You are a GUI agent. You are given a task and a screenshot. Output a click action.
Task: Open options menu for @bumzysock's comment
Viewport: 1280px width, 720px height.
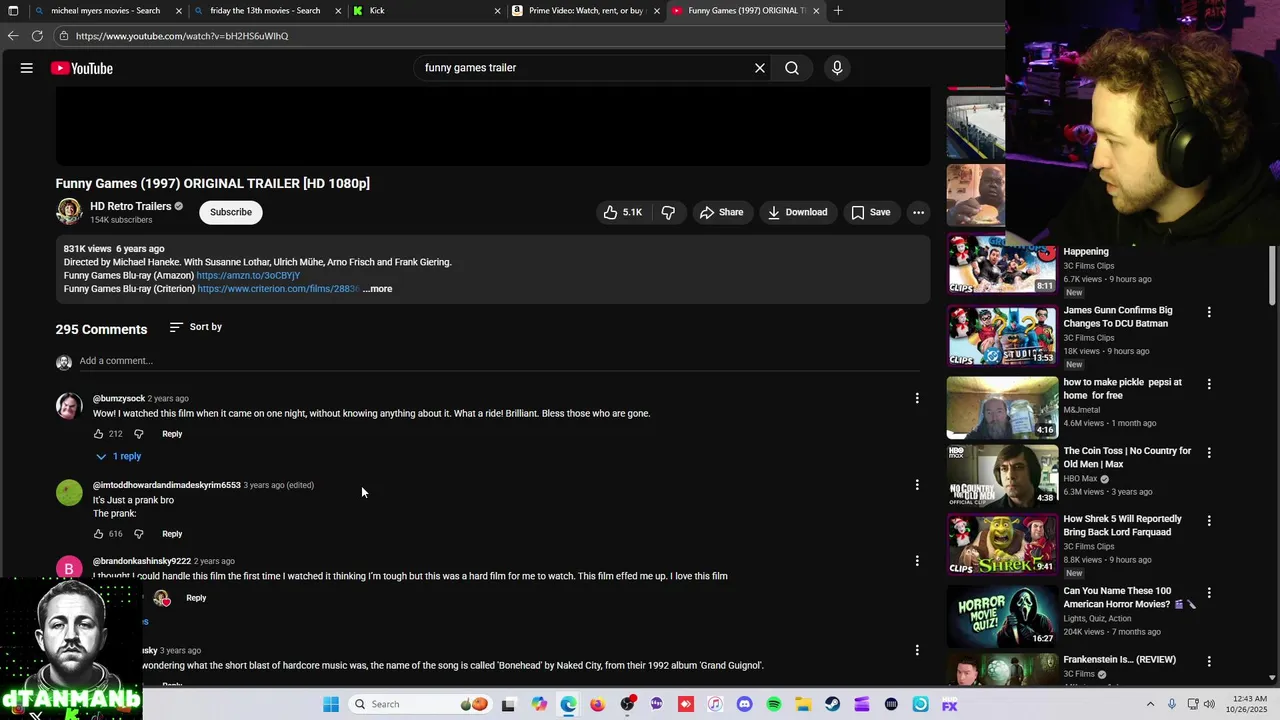[917, 398]
